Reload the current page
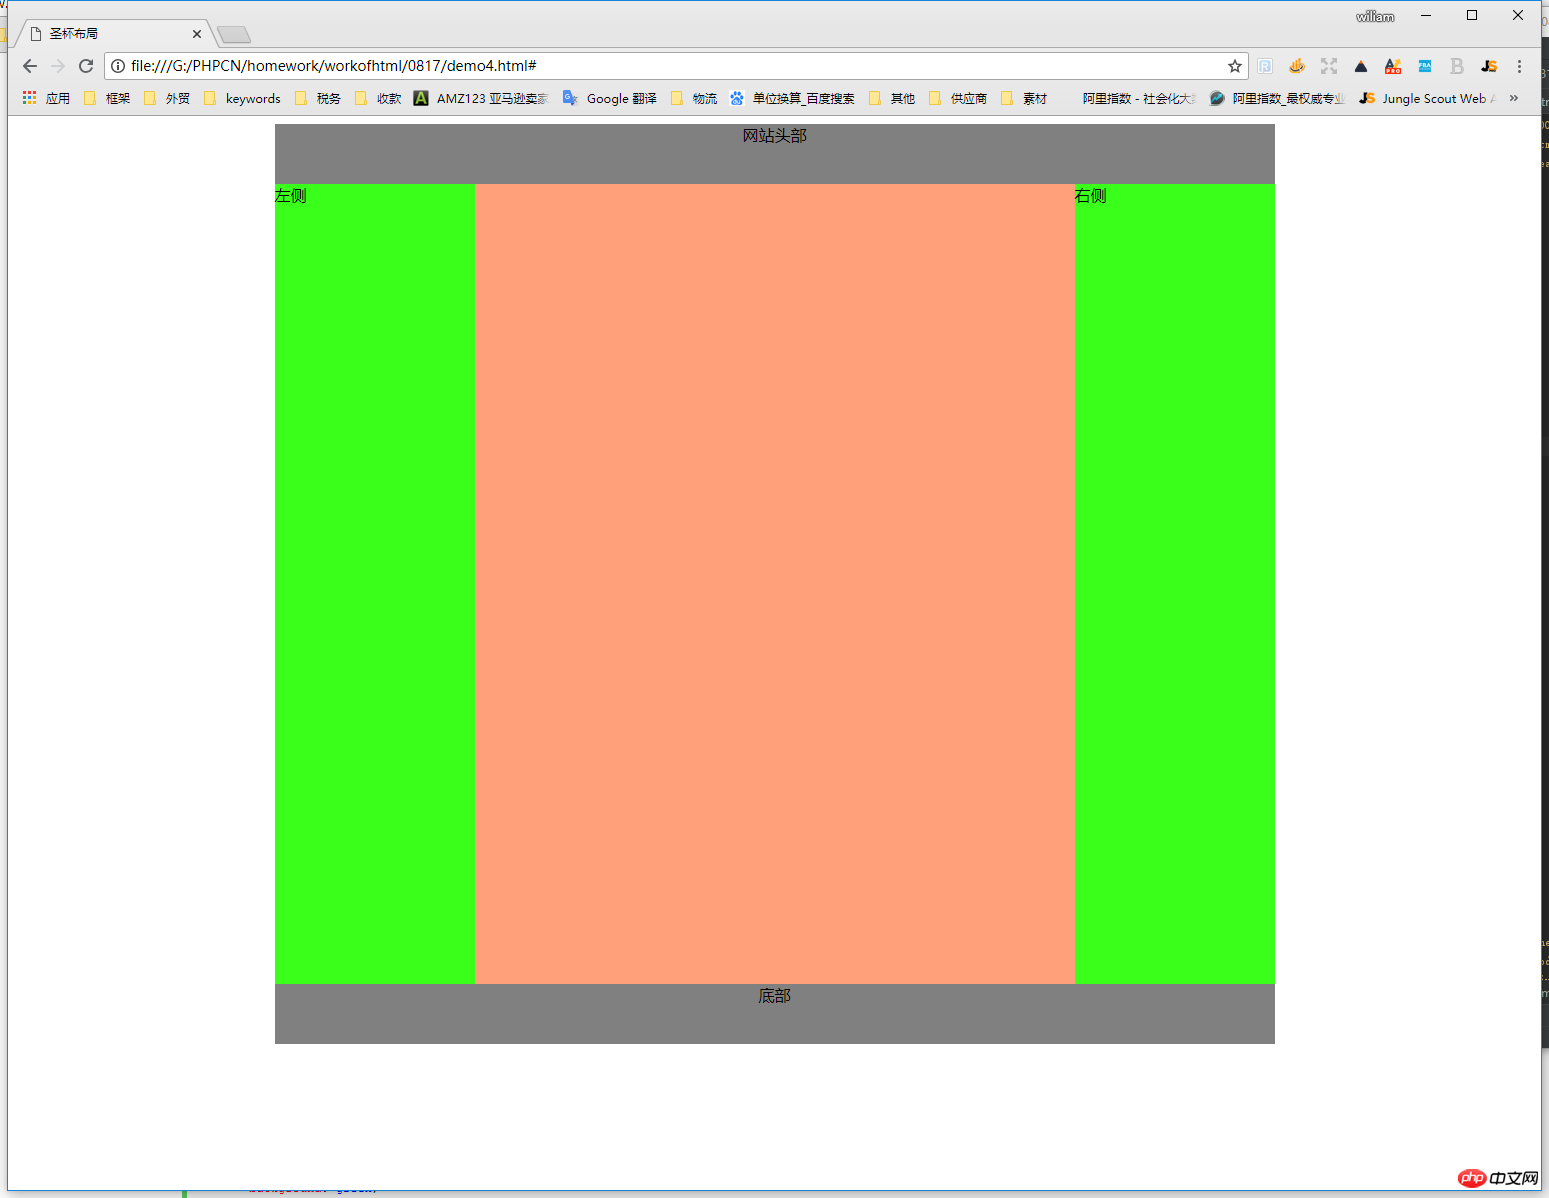This screenshot has height=1198, width=1549. 86,66
